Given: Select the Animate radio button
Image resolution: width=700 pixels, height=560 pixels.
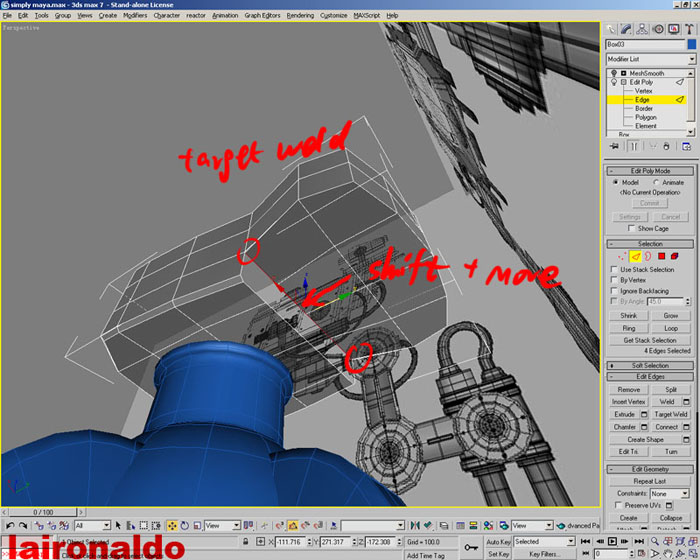Looking at the screenshot, I should pyautogui.click(x=656, y=182).
